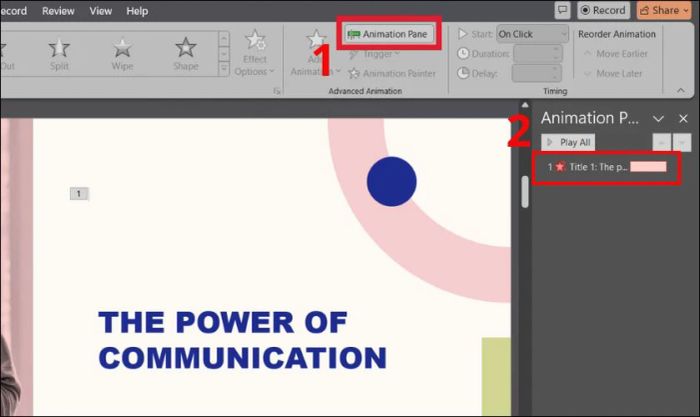Click the Animation Painter tool
Viewport: 700px width, 417px height.
click(x=392, y=73)
